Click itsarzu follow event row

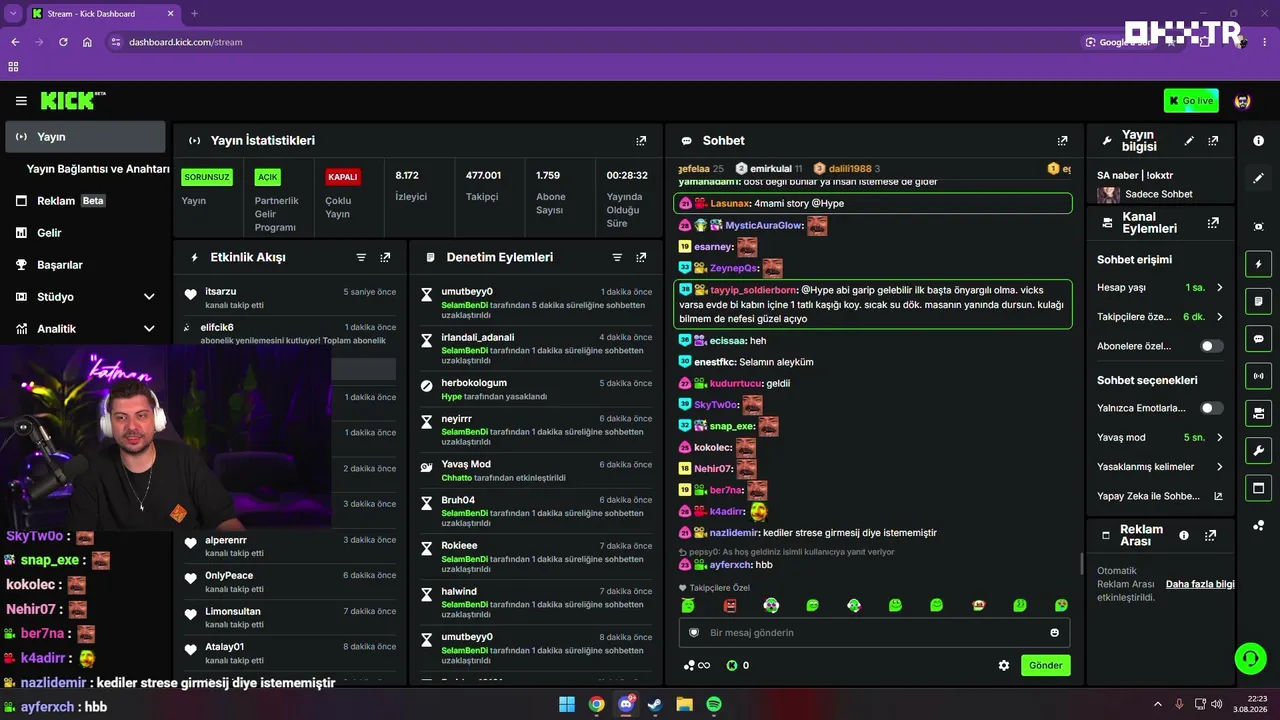point(291,298)
